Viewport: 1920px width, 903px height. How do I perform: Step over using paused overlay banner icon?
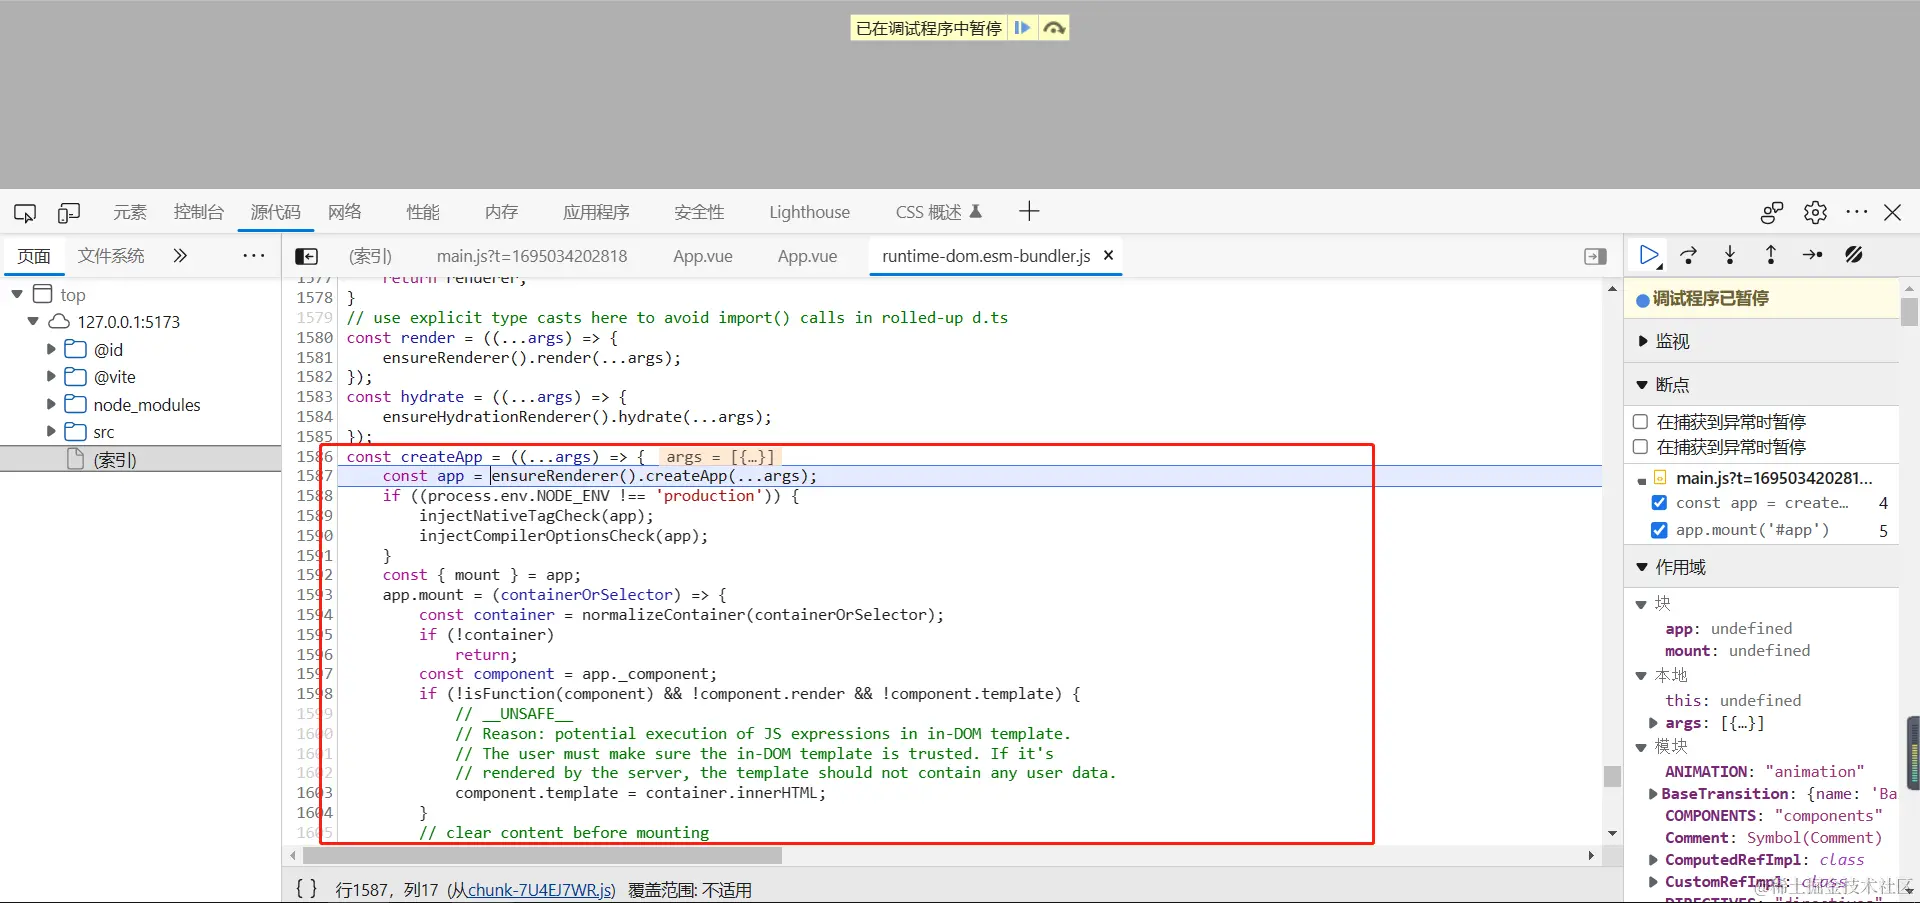tap(1054, 28)
